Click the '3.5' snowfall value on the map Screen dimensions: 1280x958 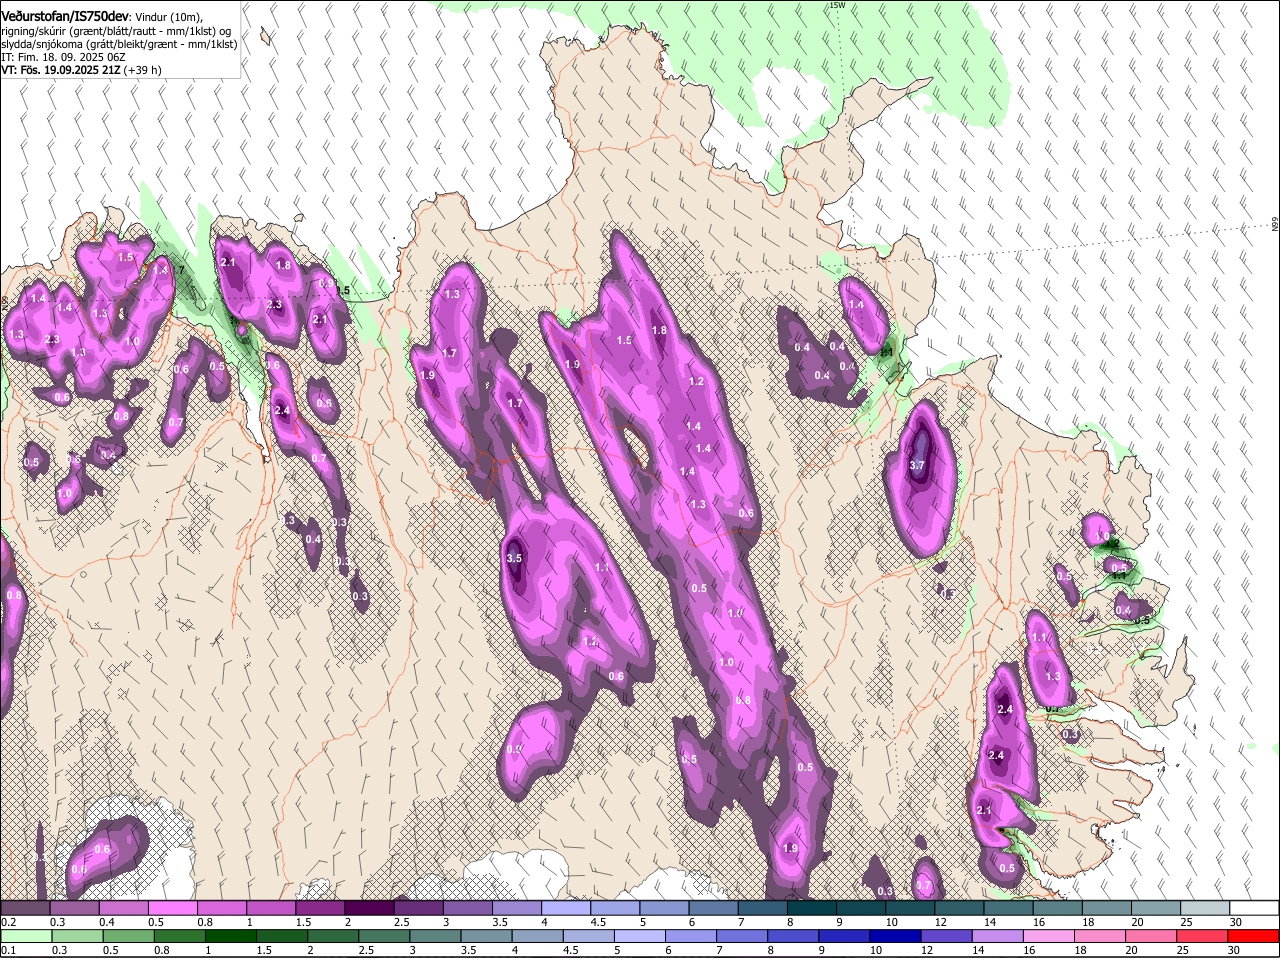click(514, 558)
